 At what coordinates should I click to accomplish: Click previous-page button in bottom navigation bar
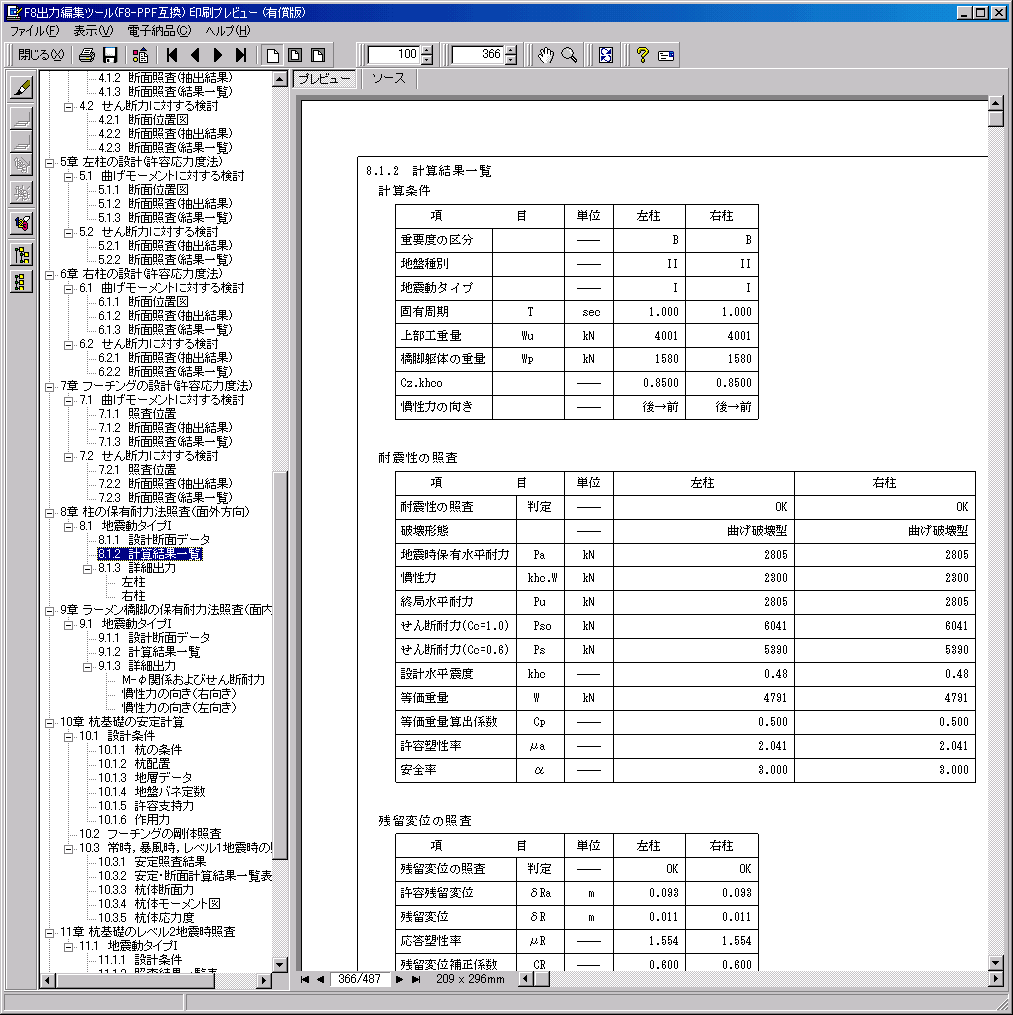click(x=320, y=979)
